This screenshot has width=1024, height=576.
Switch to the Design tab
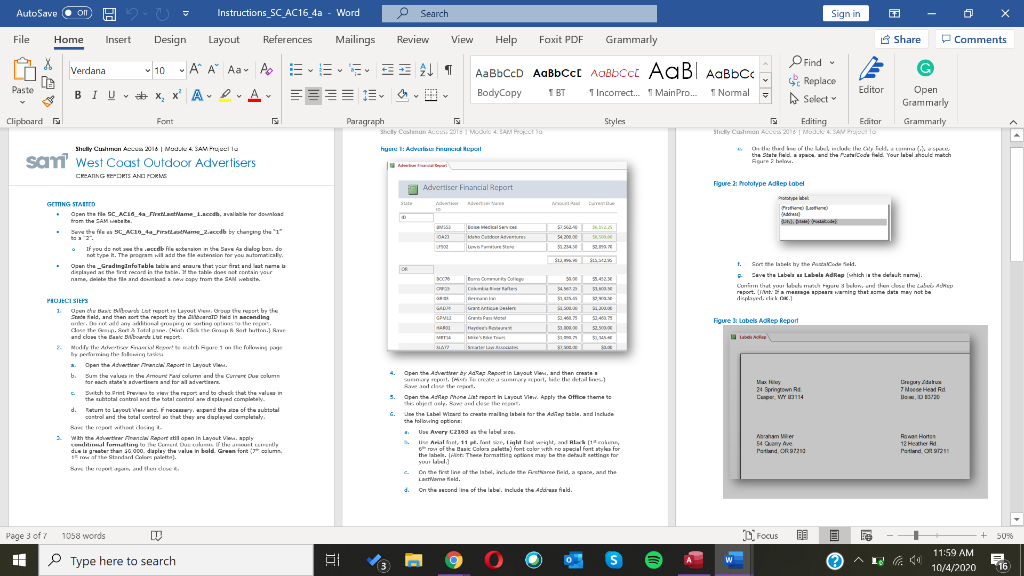[170, 39]
